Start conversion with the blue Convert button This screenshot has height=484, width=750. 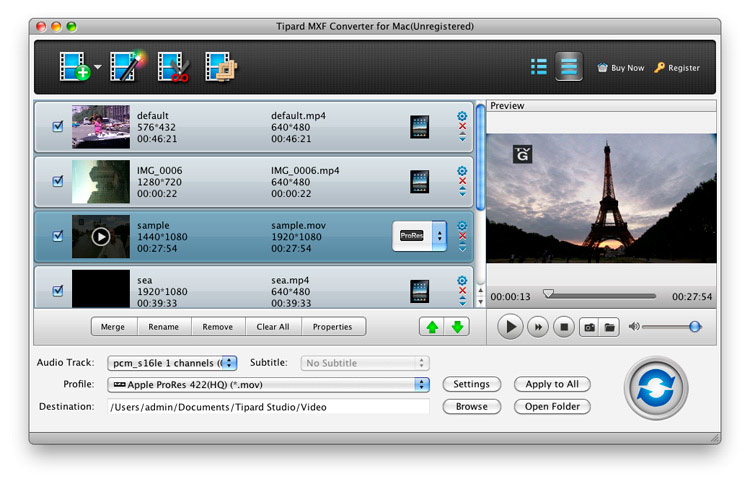(x=656, y=388)
